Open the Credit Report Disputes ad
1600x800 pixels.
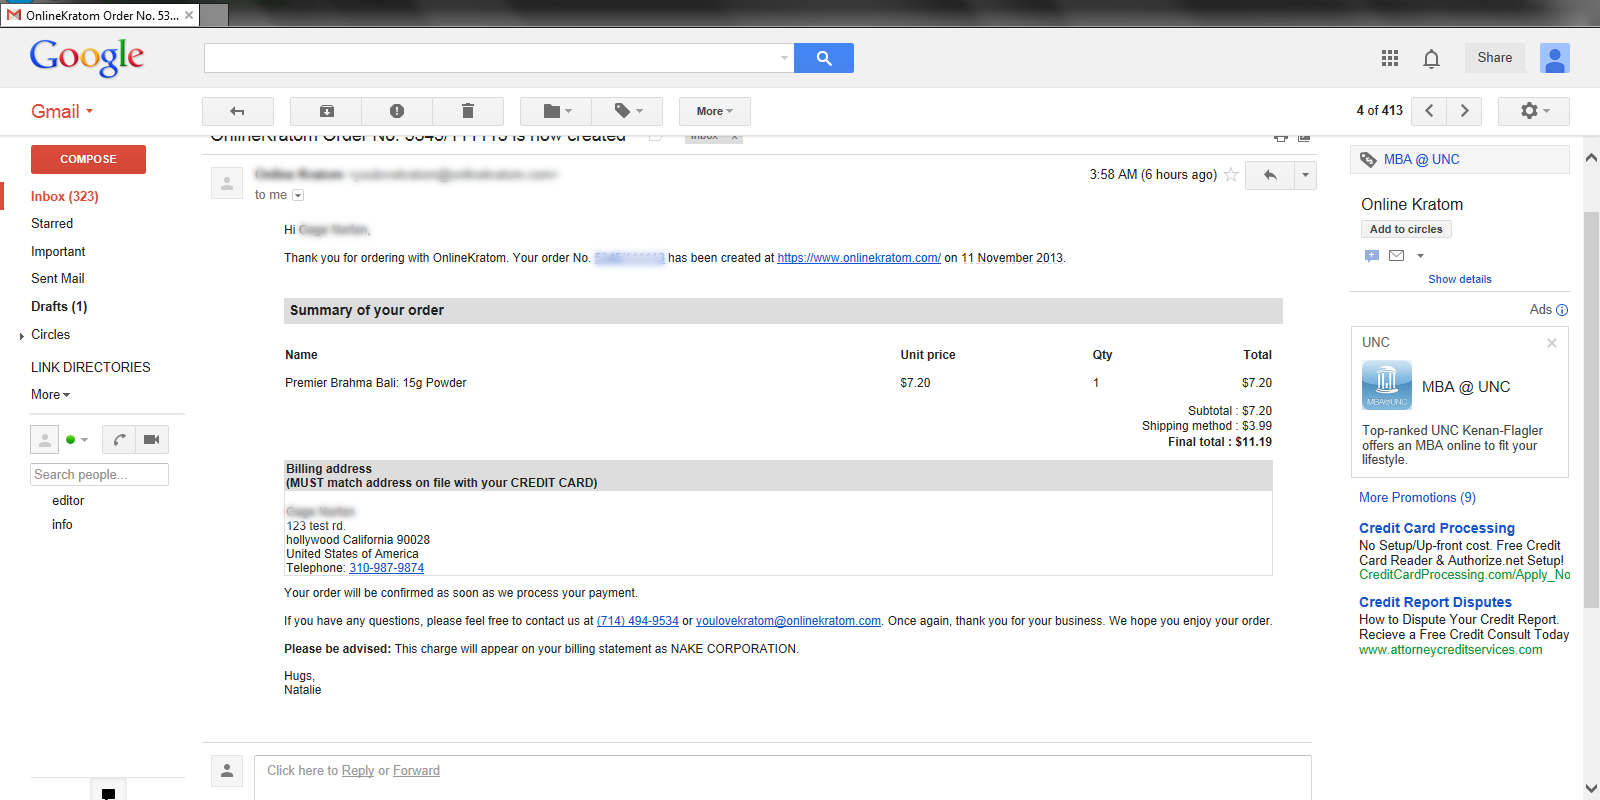tap(1435, 602)
